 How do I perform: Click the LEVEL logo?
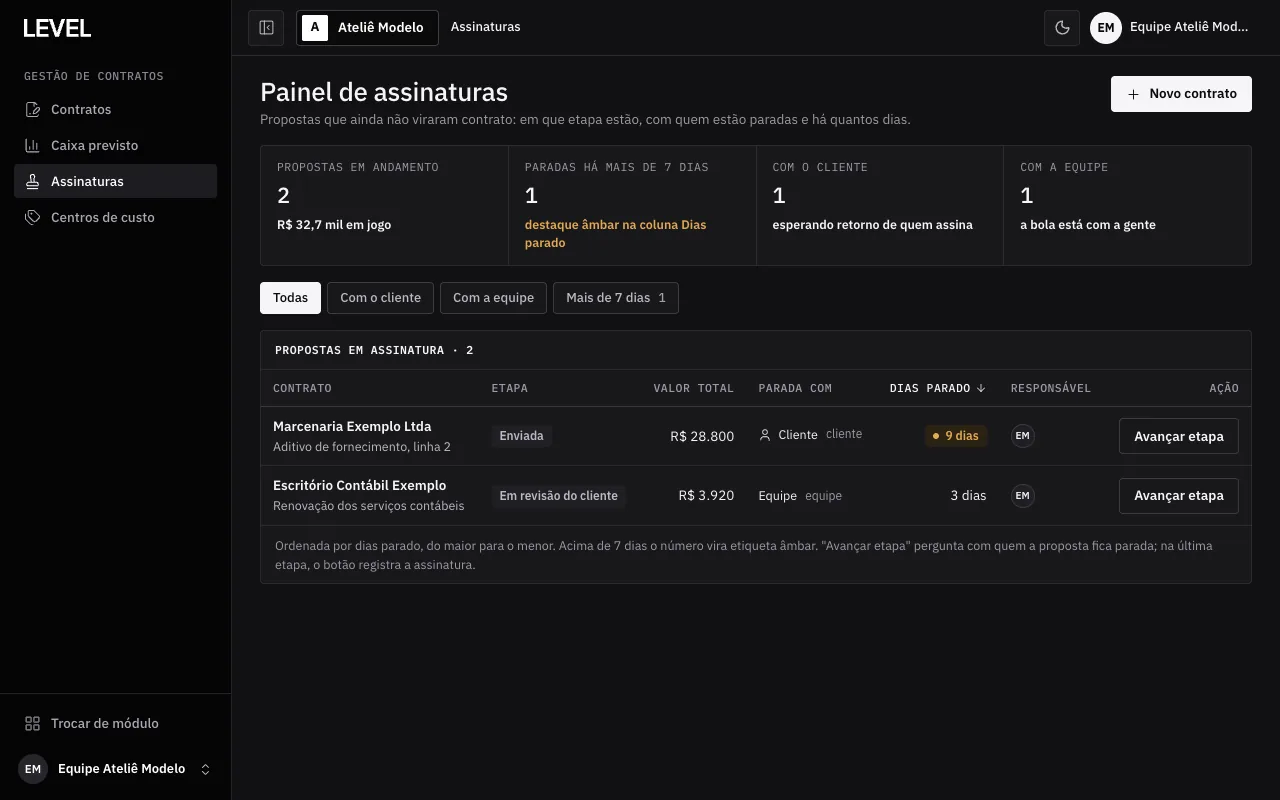pos(57,28)
